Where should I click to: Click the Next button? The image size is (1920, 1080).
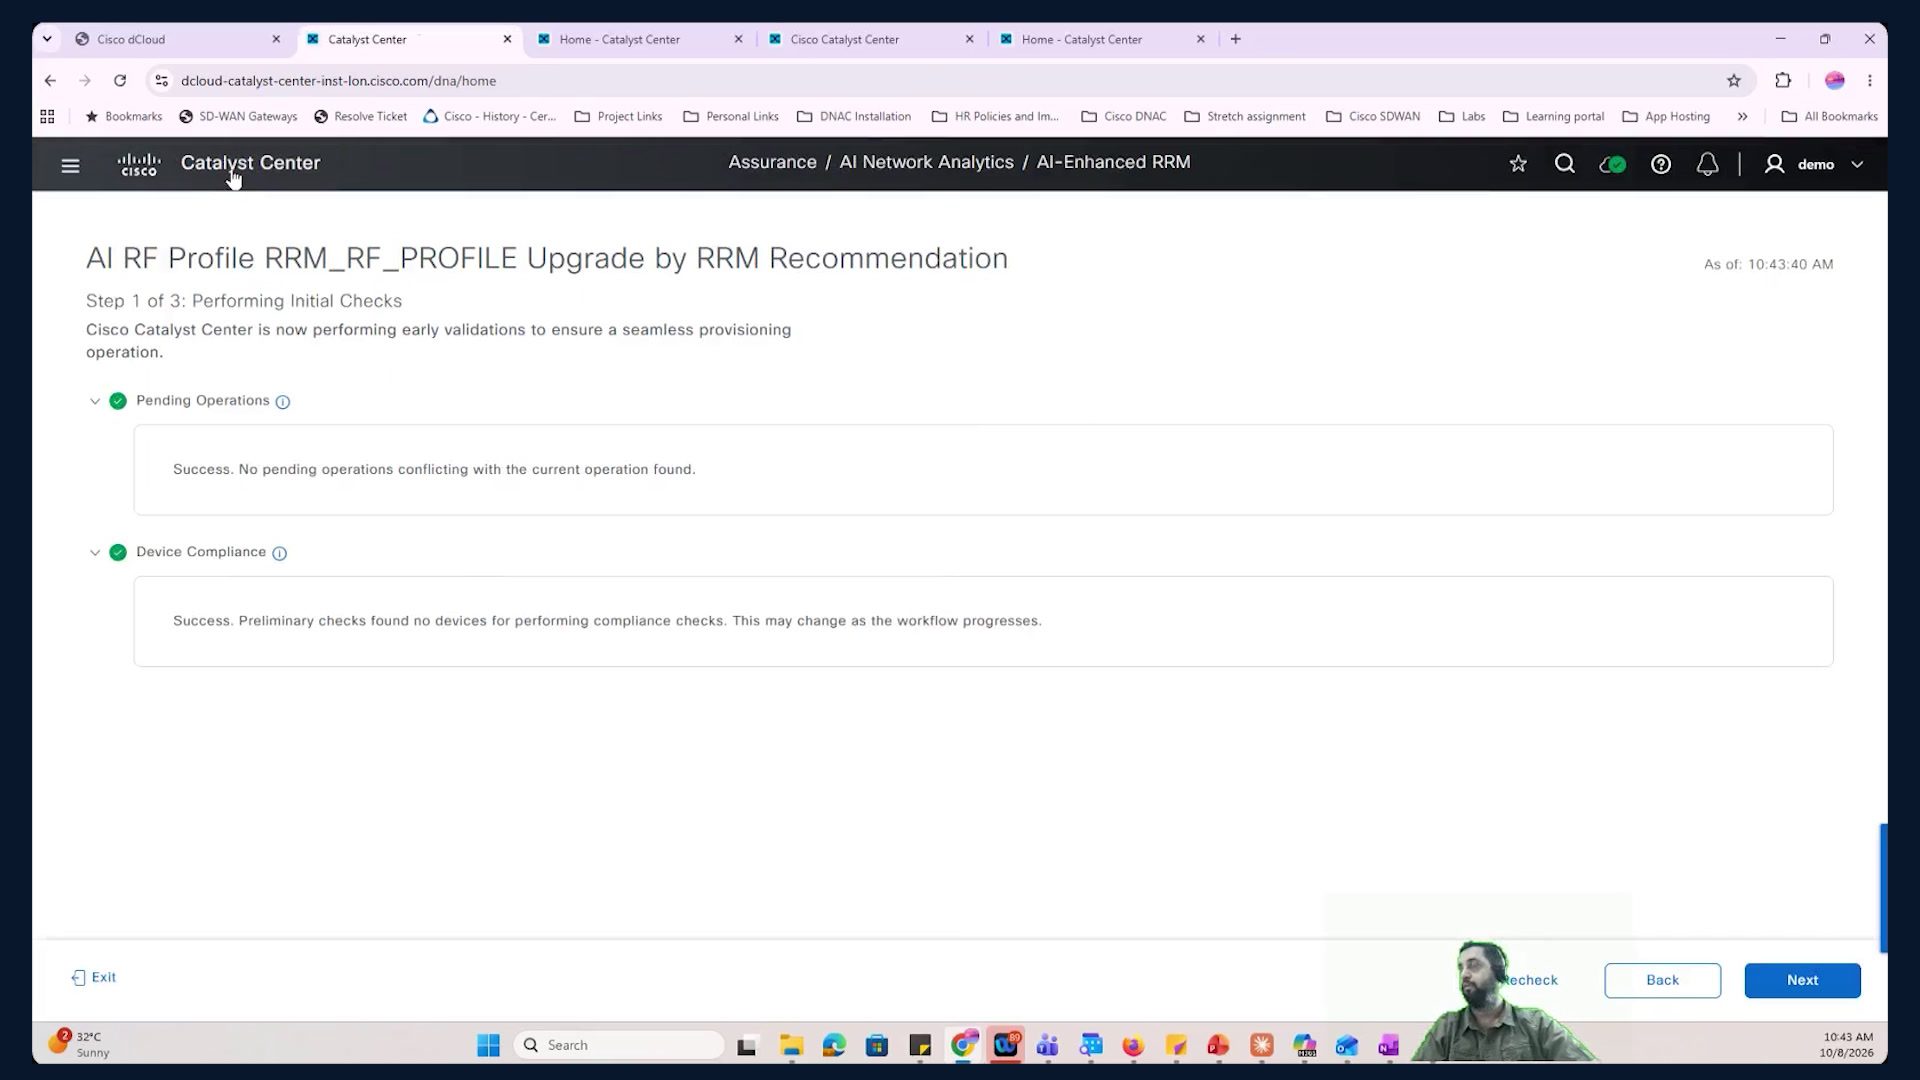(1802, 981)
